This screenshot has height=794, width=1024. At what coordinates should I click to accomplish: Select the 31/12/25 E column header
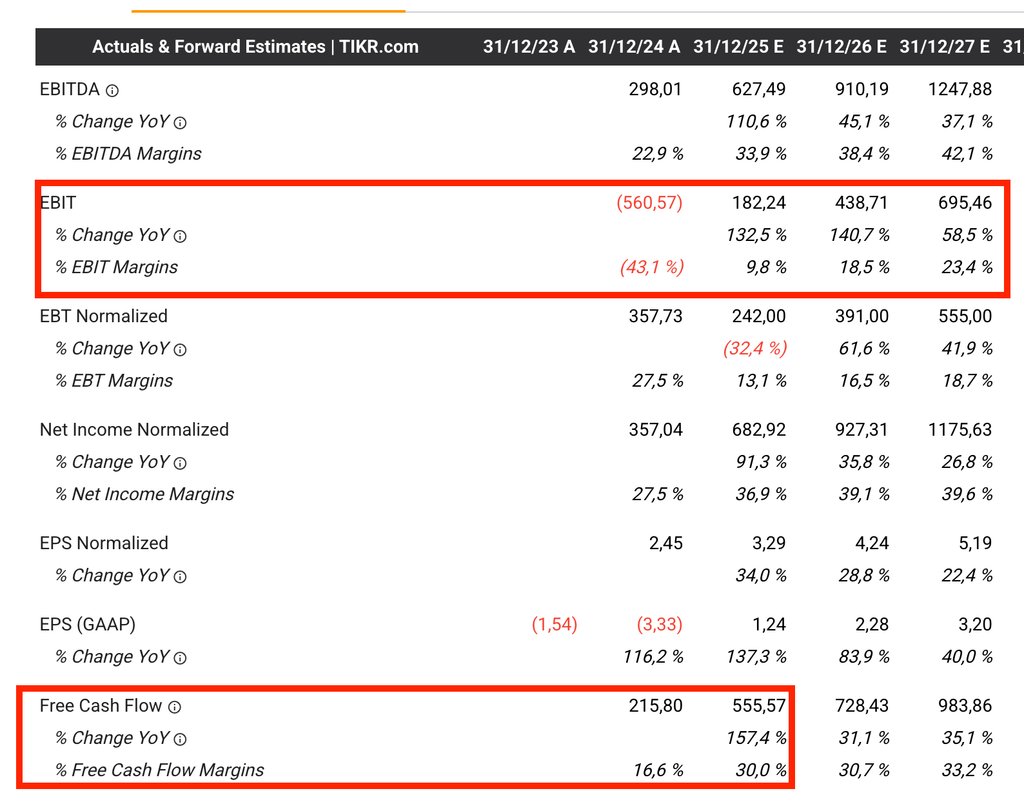point(738,47)
